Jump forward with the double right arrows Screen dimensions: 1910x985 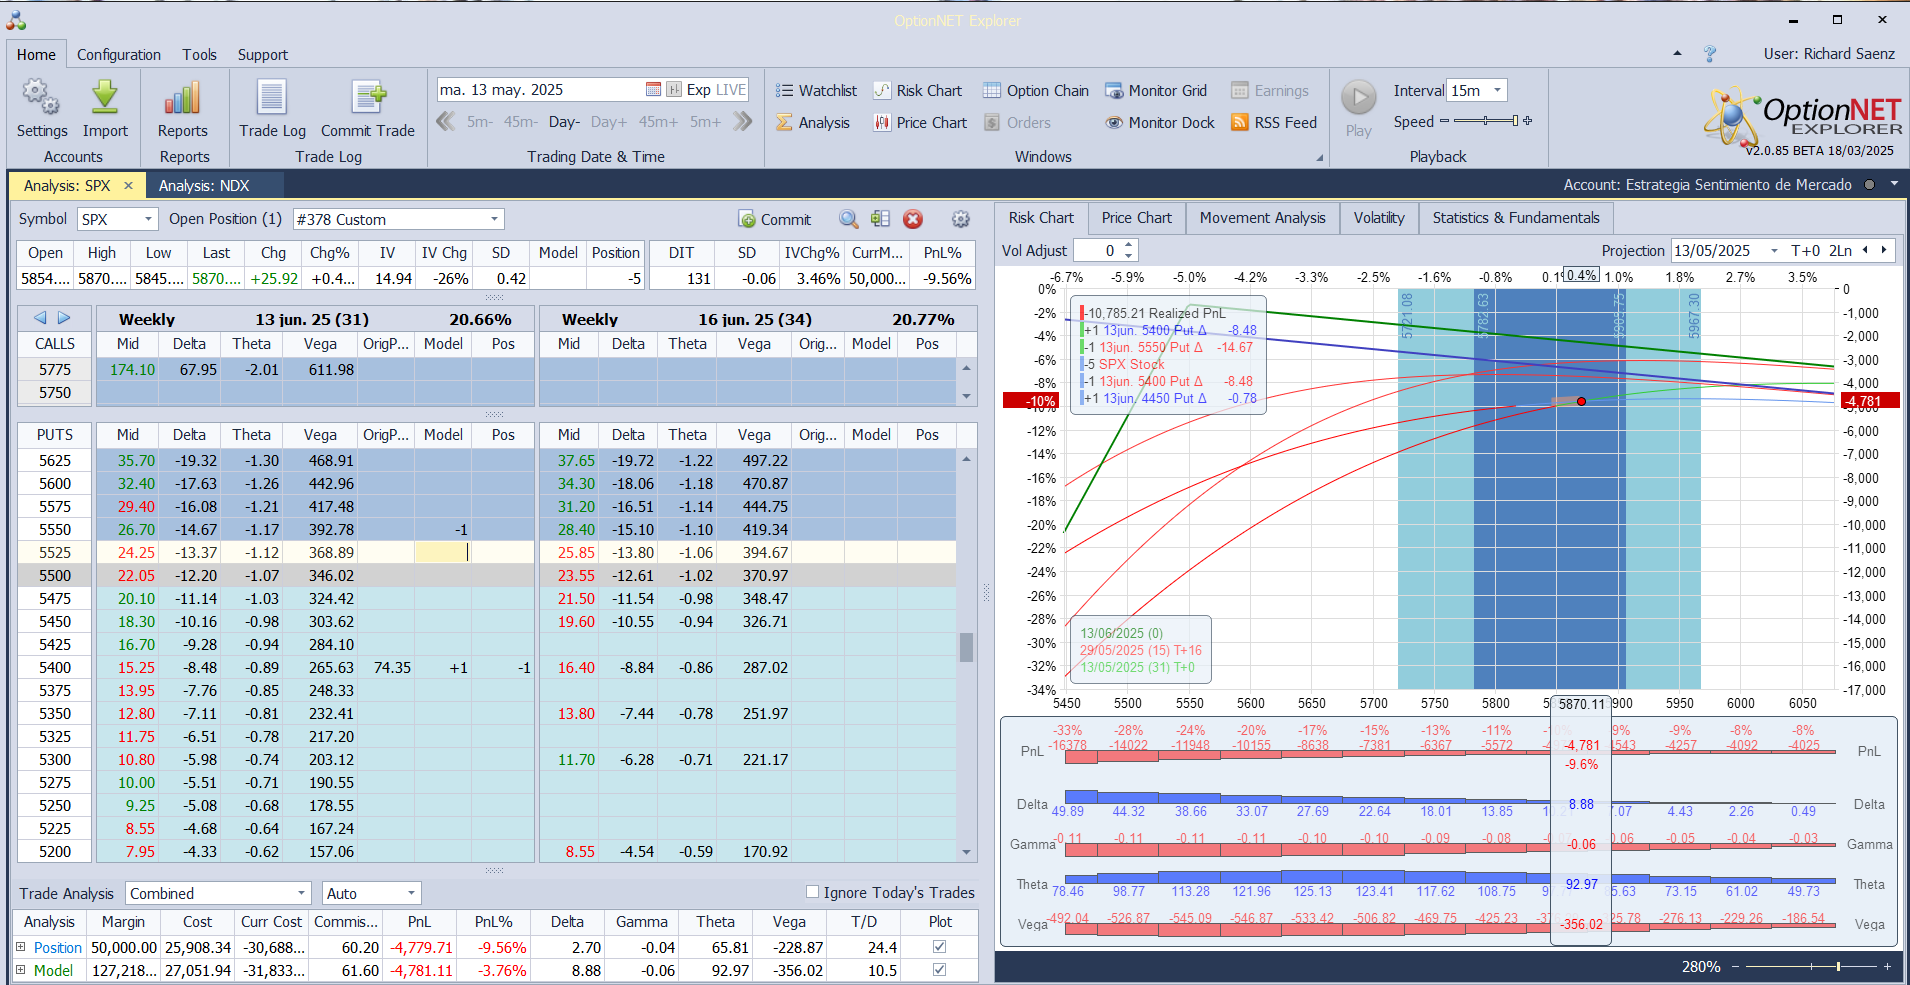[742, 121]
